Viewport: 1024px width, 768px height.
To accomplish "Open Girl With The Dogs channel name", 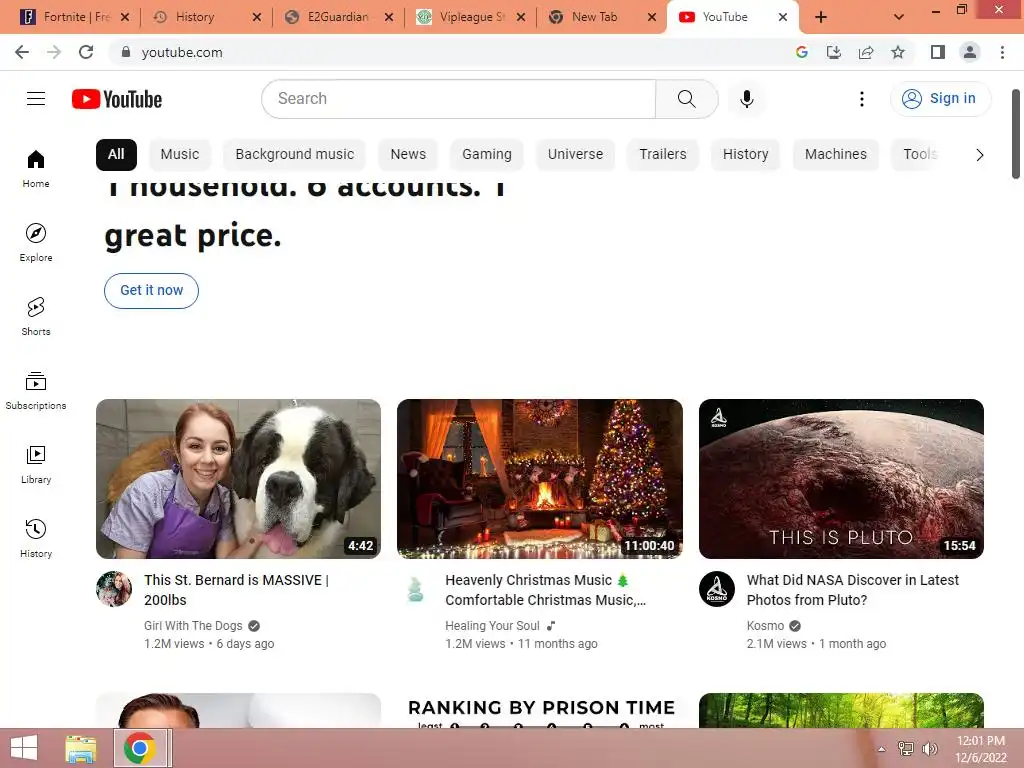I will point(193,626).
